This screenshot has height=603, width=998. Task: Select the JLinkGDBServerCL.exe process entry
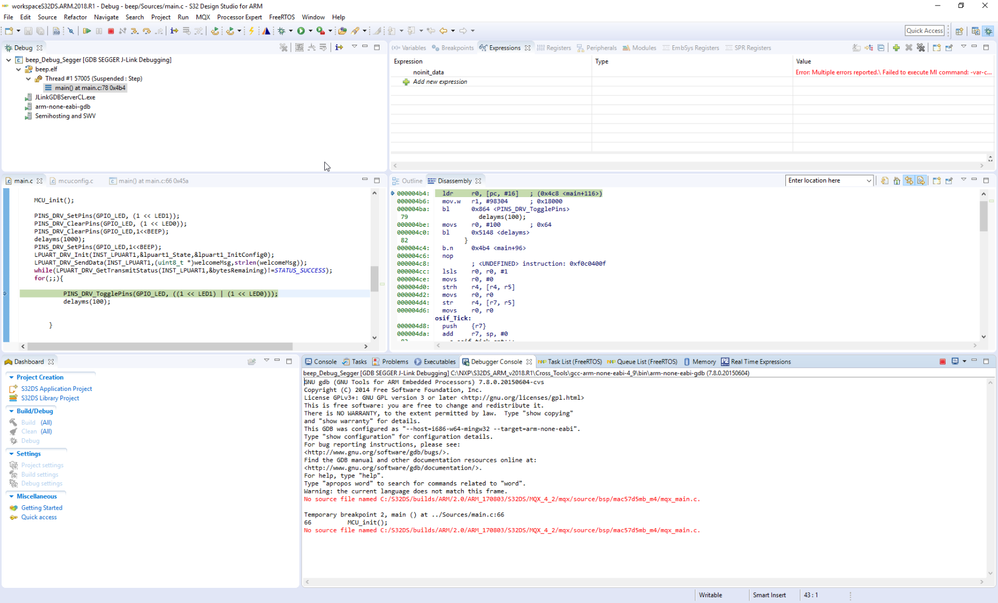coord(65,97)
